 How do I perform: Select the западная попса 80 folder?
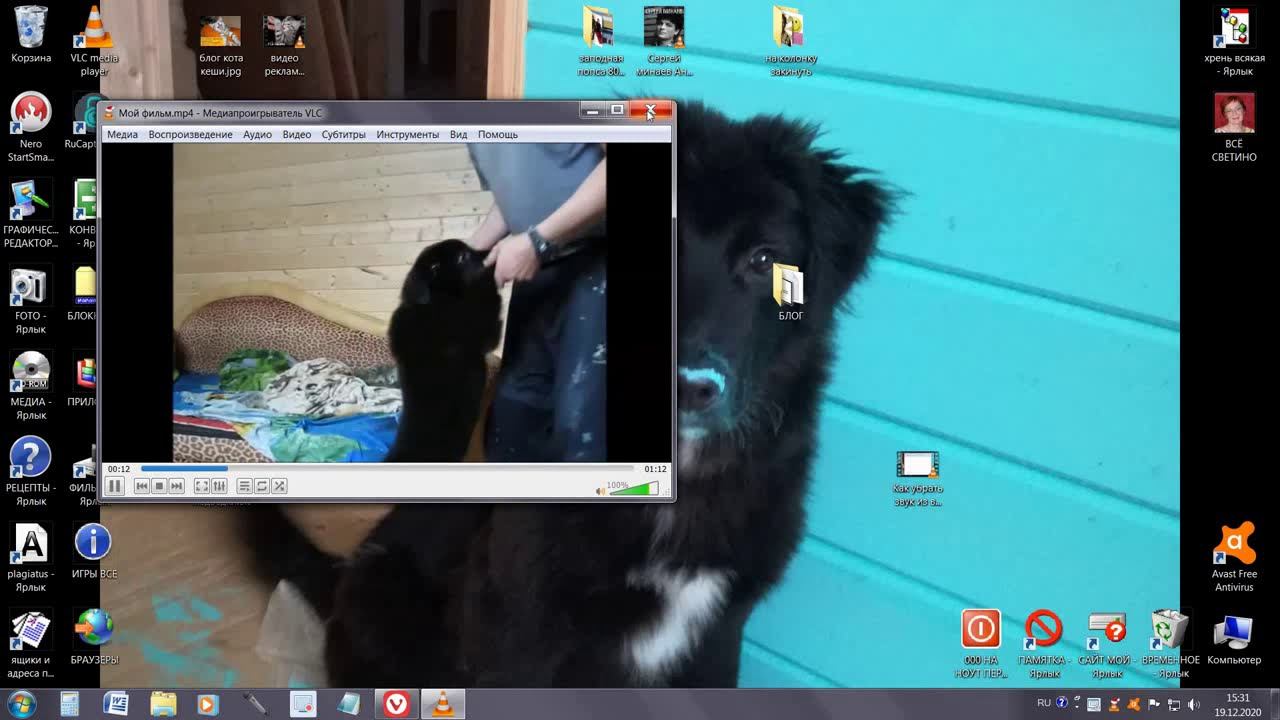coord(600,41)
